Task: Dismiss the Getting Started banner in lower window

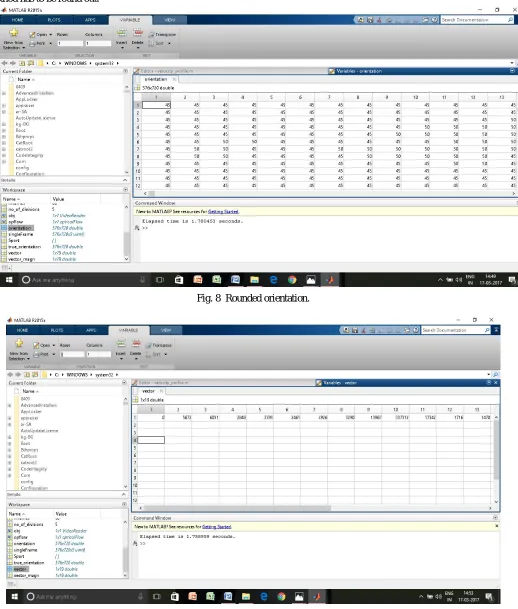Action: [x=497, y=526]
